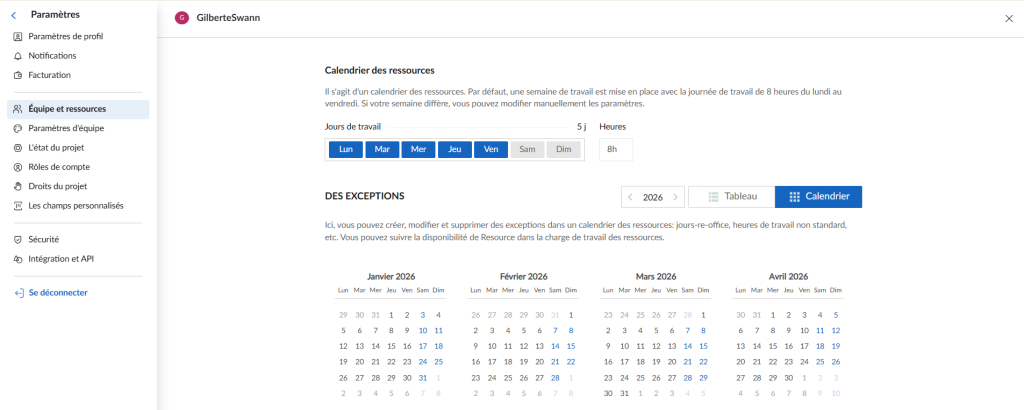
Task: Click the Sécurité shield icon
Action: 18,240
